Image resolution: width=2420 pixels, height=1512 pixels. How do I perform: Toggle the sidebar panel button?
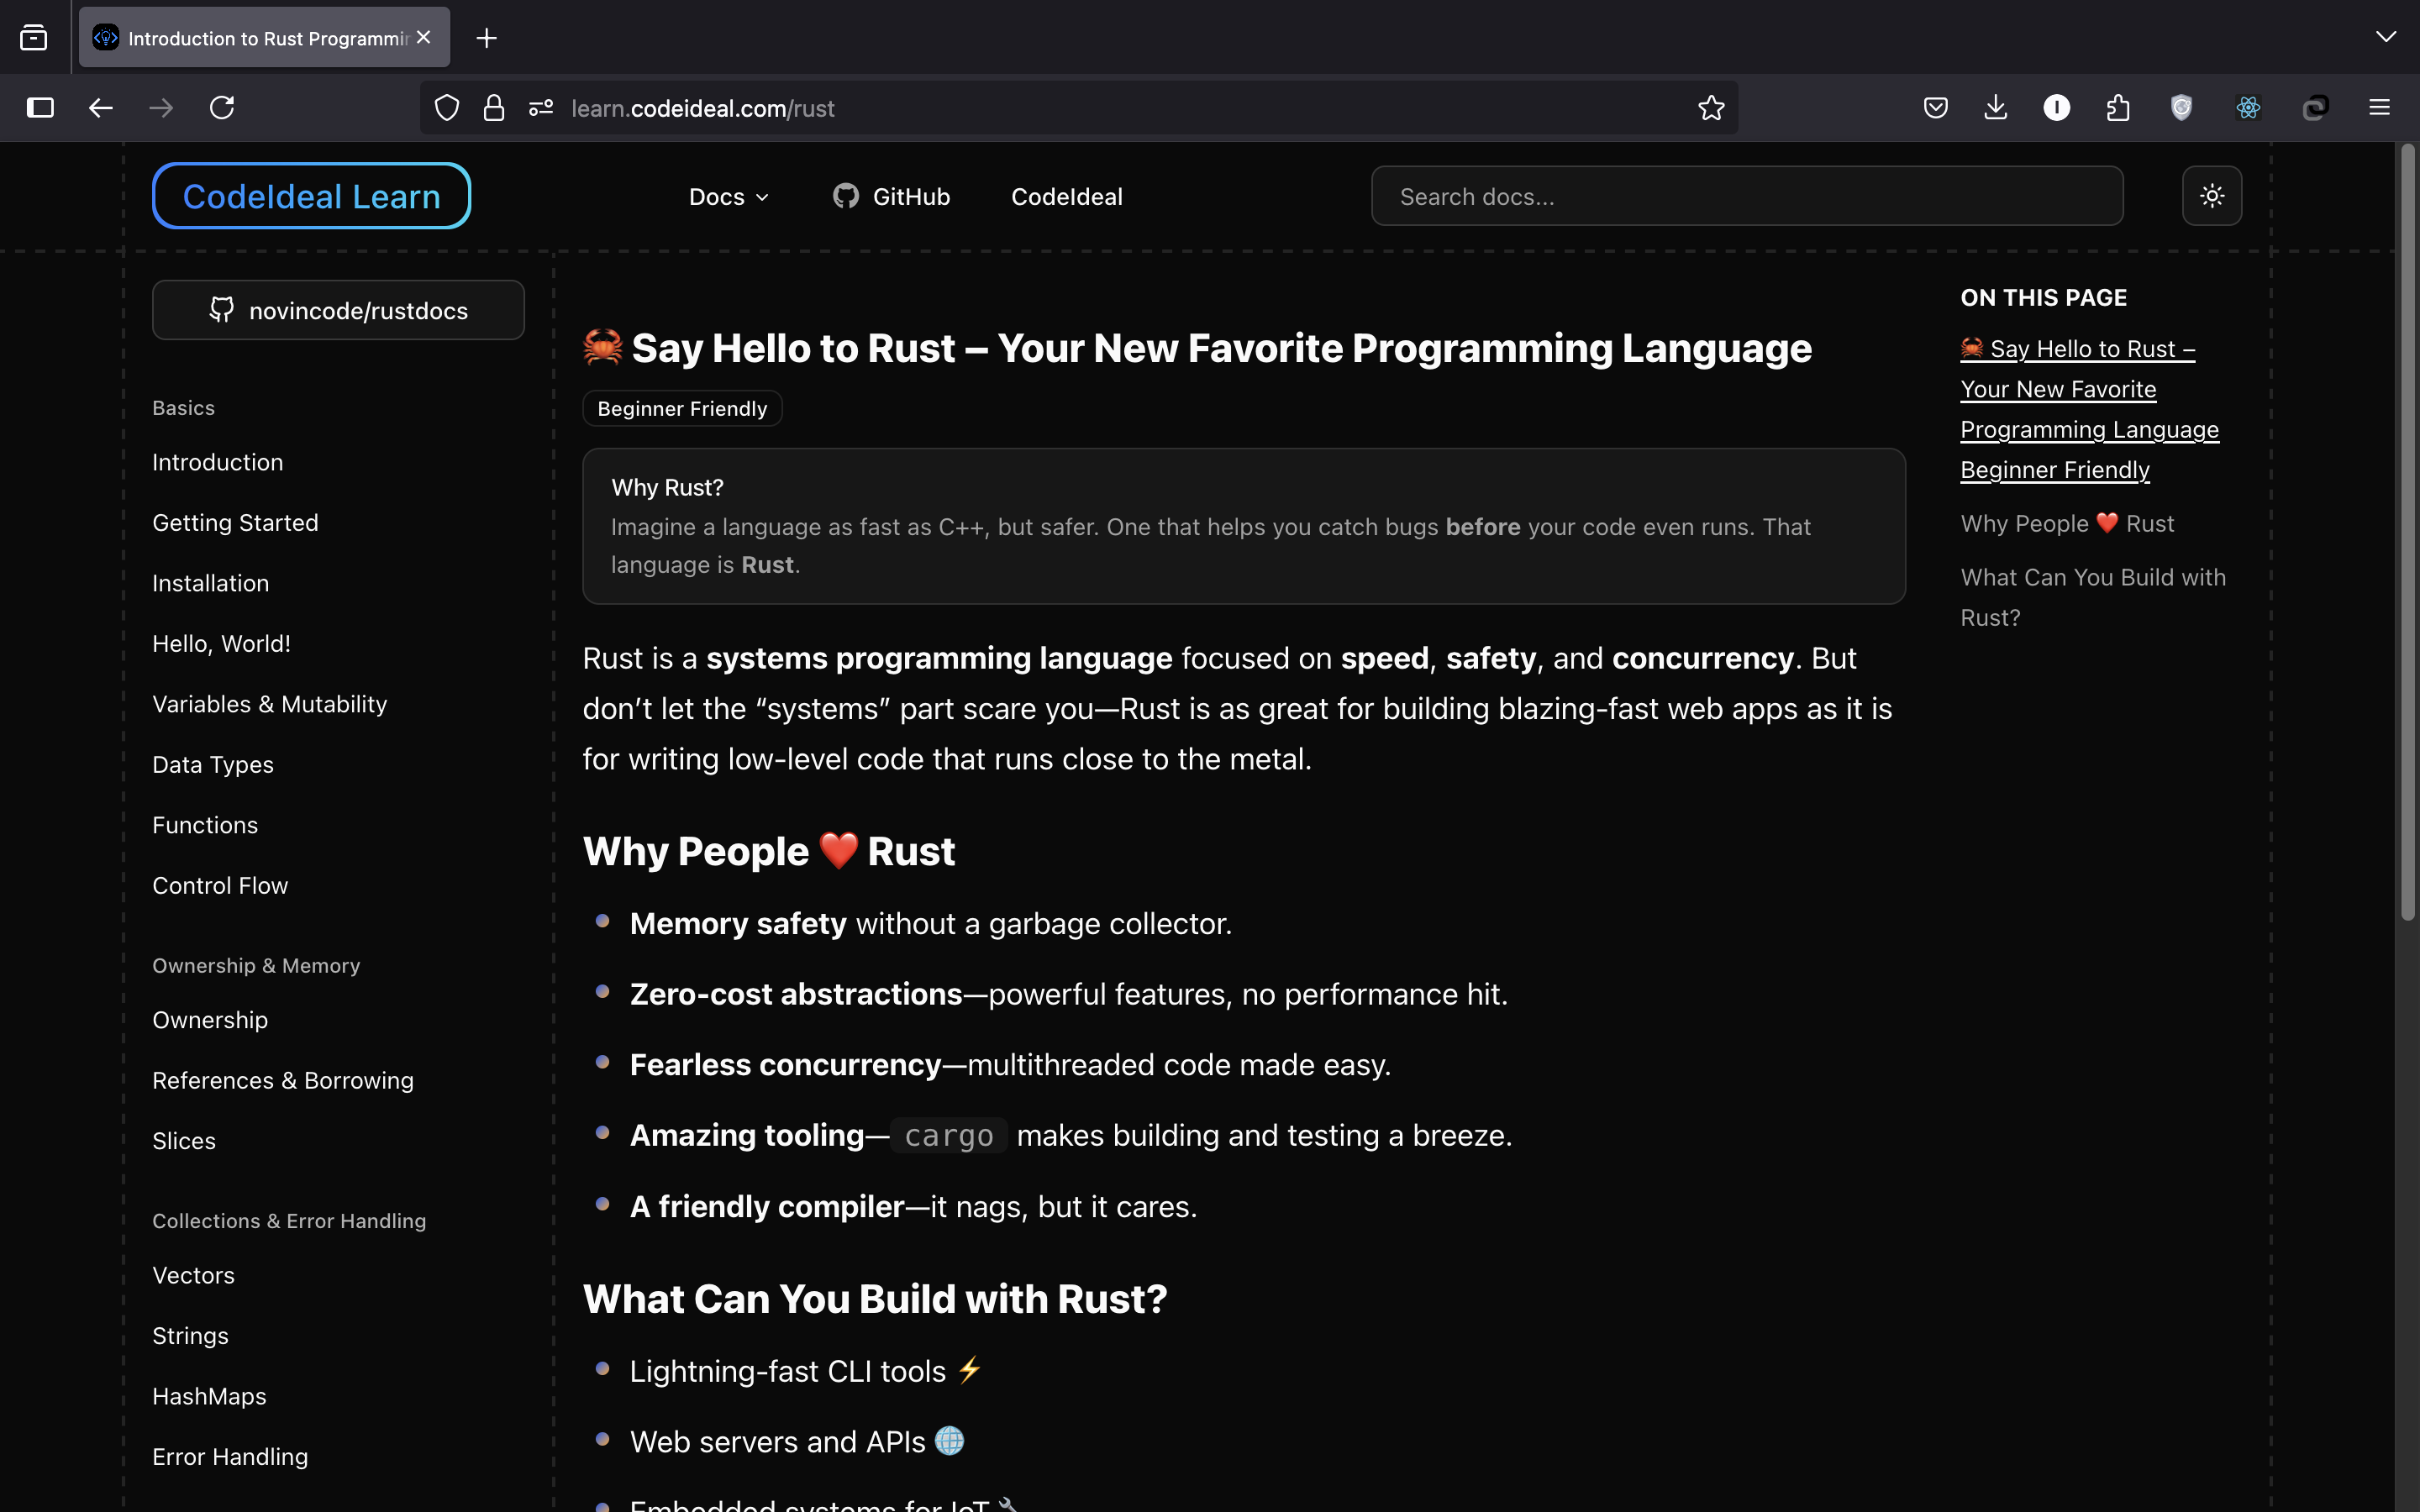pyautogui.click(x=40, y=108)
